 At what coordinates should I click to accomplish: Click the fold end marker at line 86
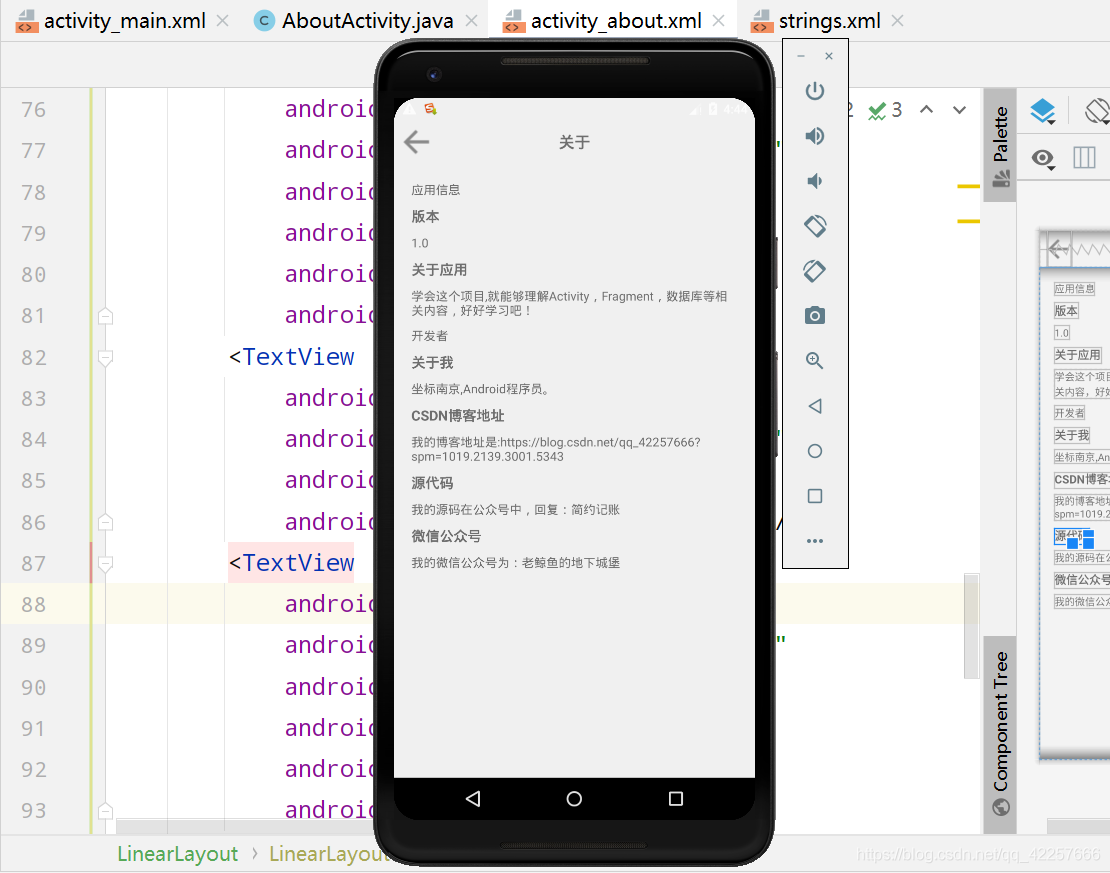coord(105,523)
